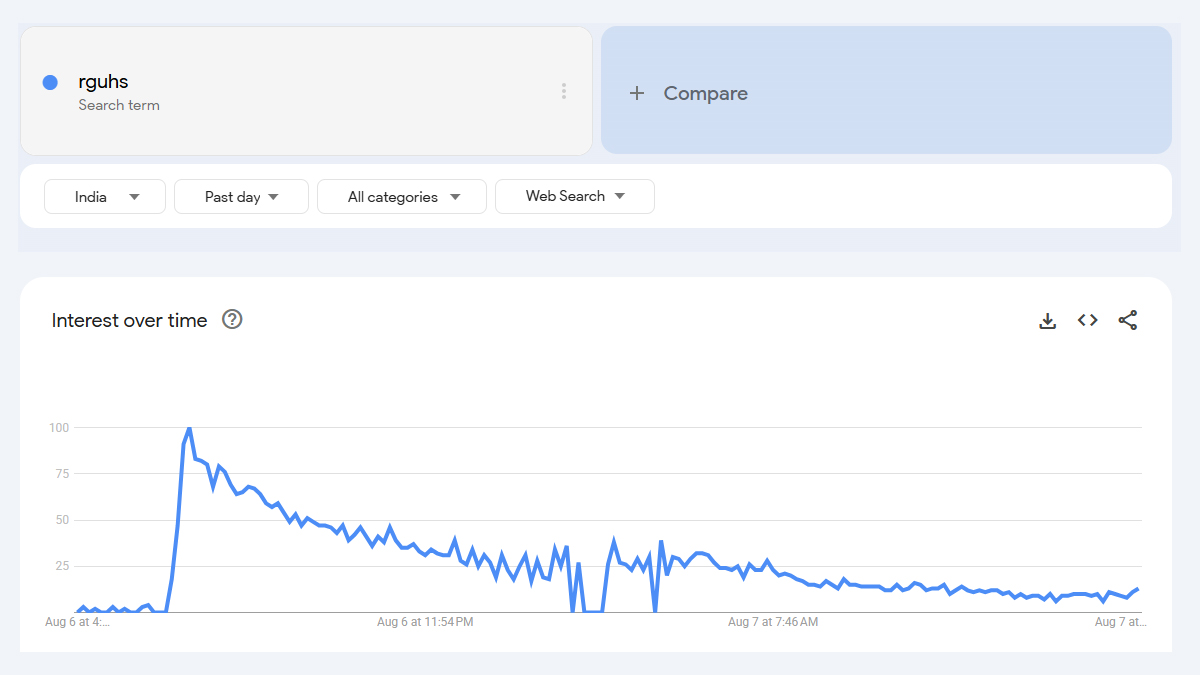This screenshot has height=675, width=1200.
Task: Change the Web Search type selection
Action: [574, 196]
